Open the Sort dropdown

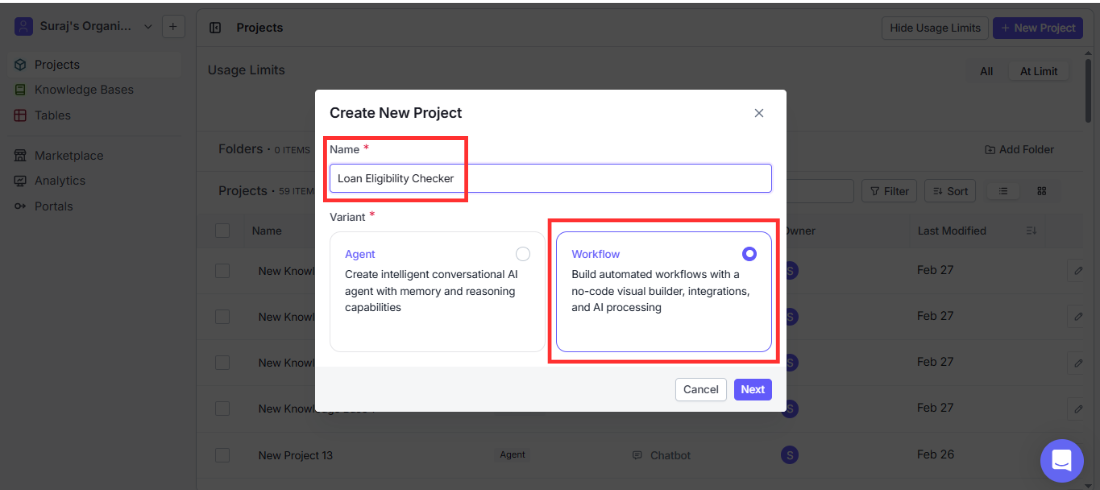coord(950,191)
